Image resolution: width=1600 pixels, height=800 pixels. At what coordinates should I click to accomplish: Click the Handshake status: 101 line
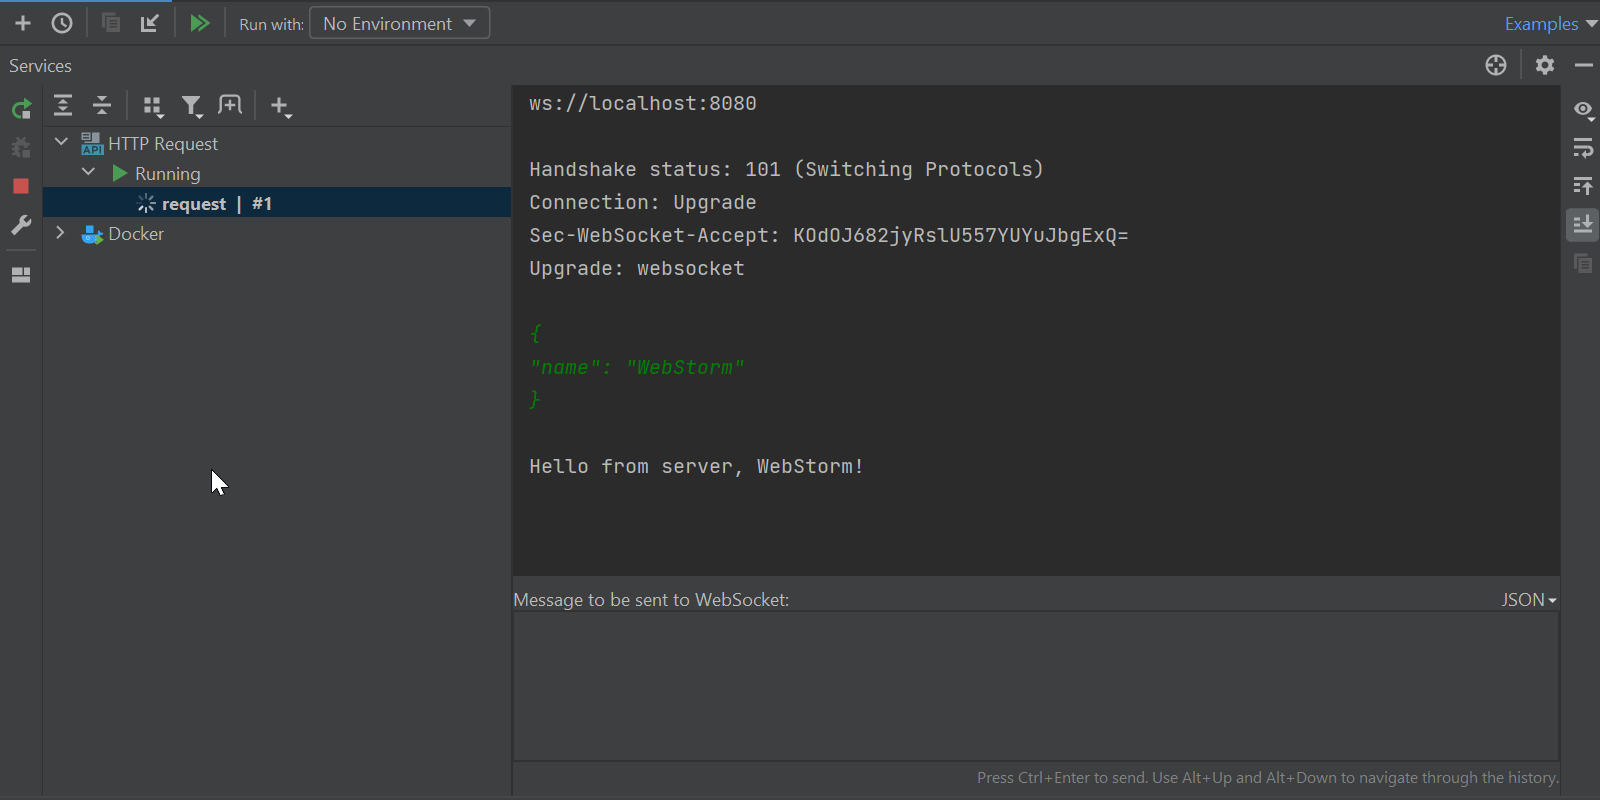786,169
